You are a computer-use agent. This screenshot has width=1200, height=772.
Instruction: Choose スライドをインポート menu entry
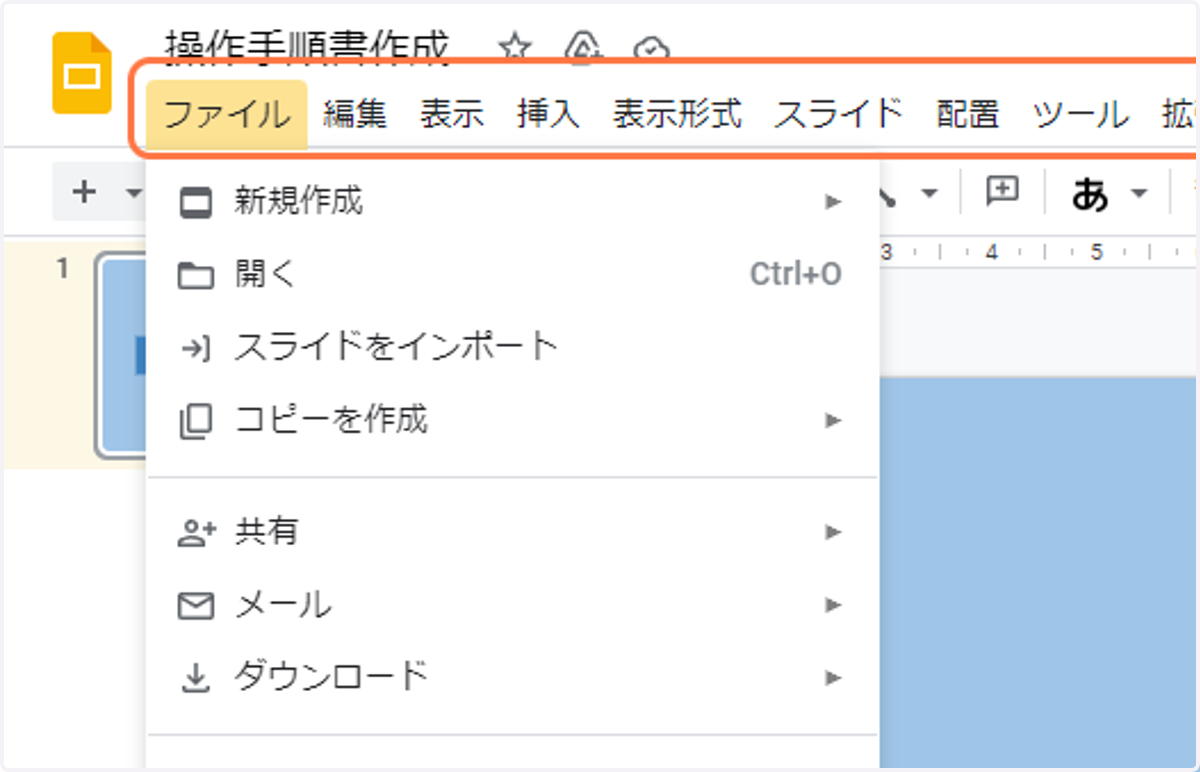pos(512,347)
